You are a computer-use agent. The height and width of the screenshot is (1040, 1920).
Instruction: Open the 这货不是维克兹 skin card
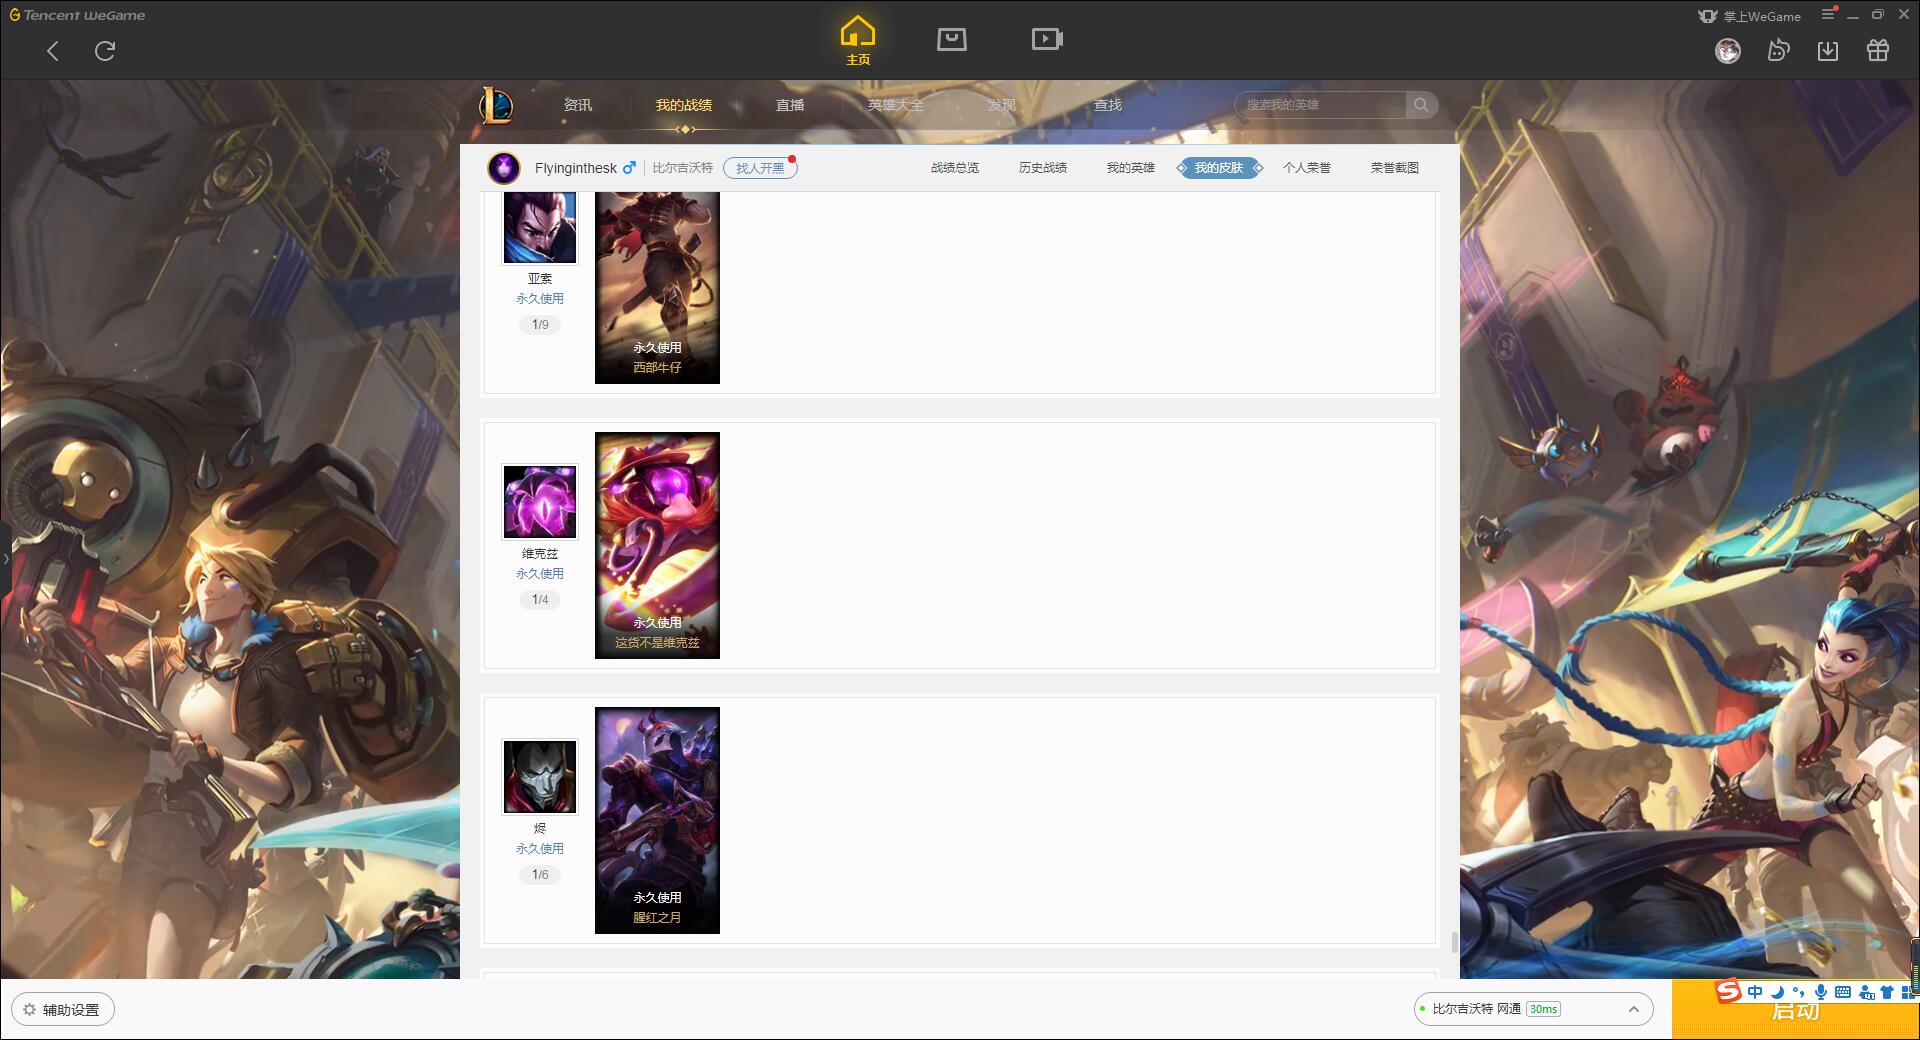(657, 545)
